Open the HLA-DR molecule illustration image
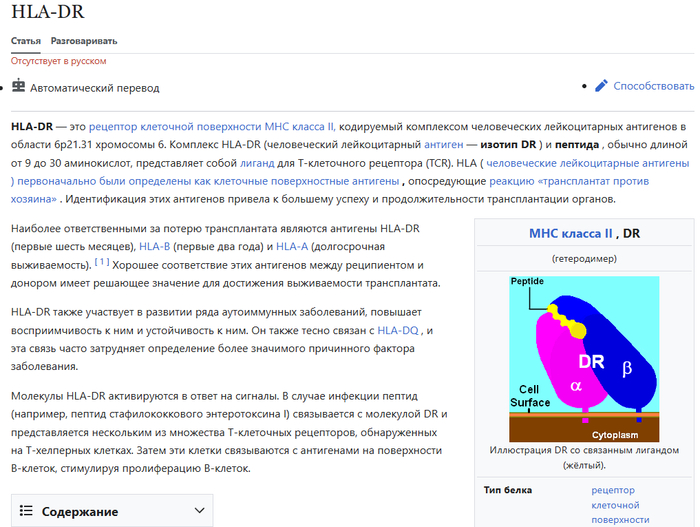Screen dimensions: 700x527 584,358
